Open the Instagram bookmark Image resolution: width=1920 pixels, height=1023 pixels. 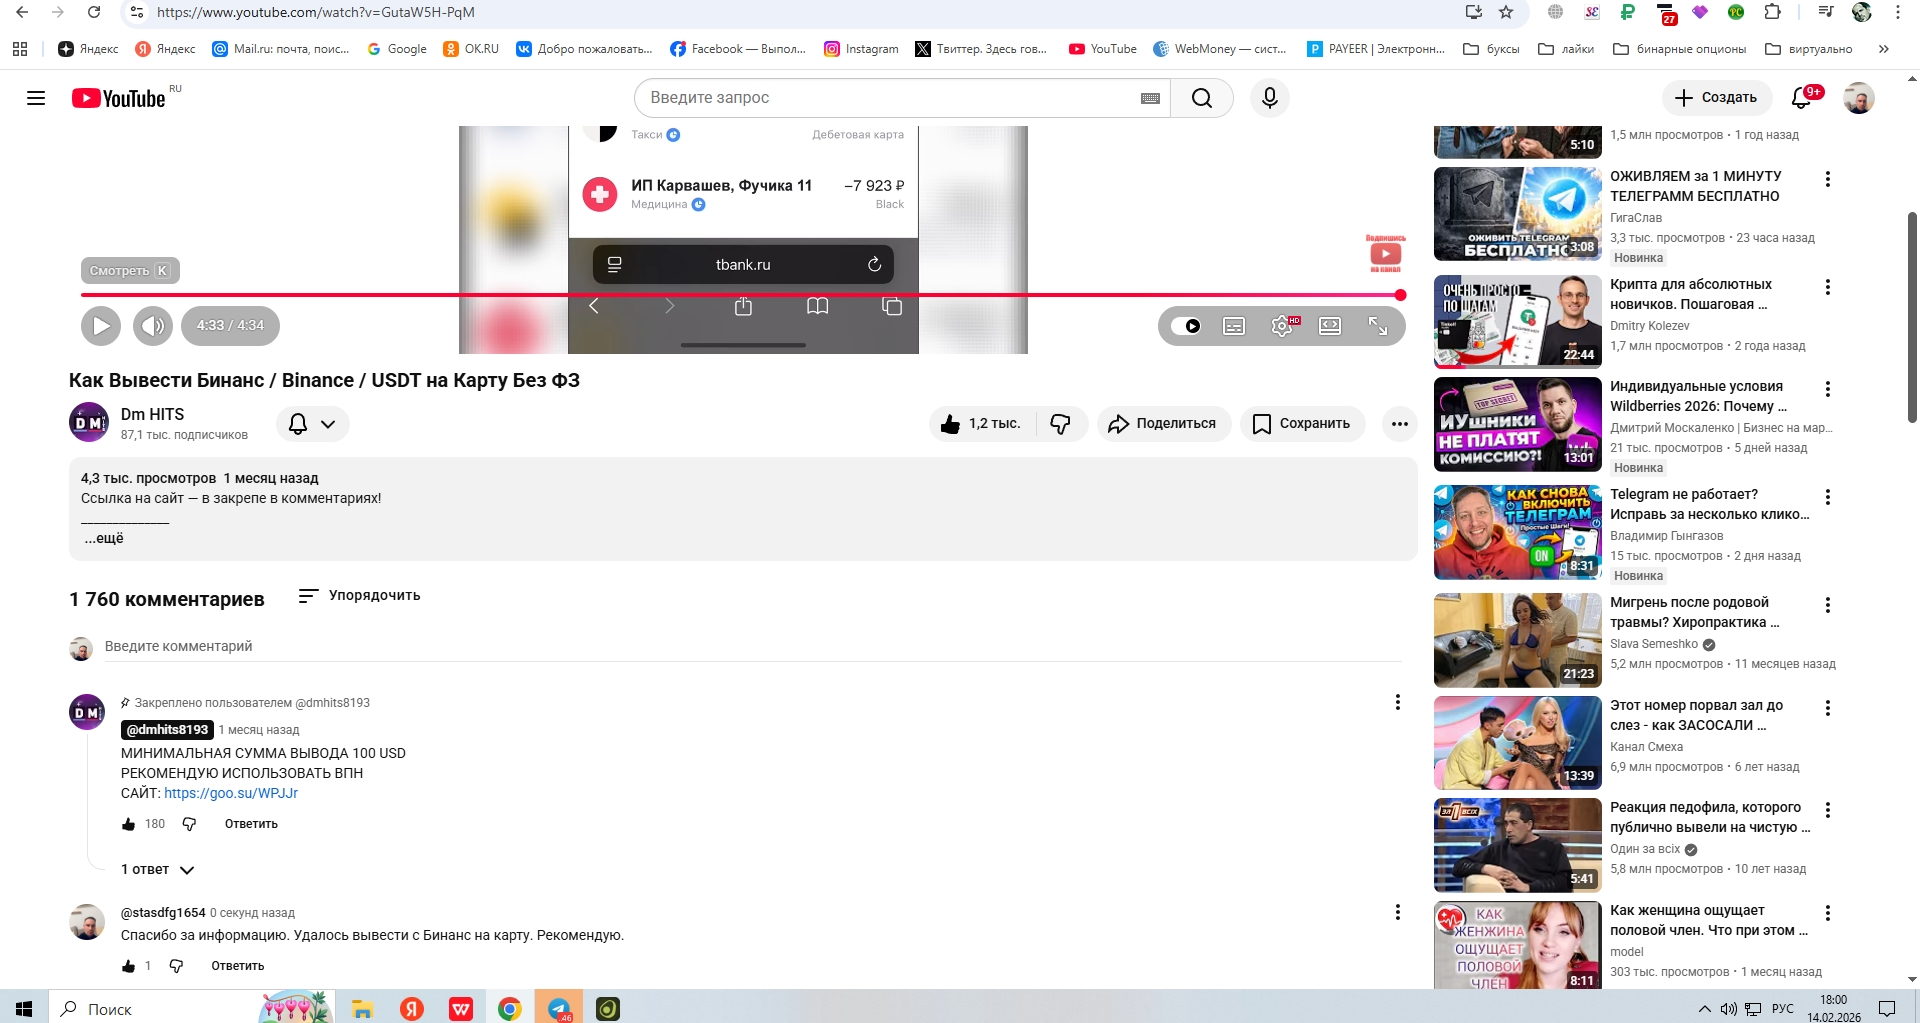pyautogui.click(x=861, y=49)
